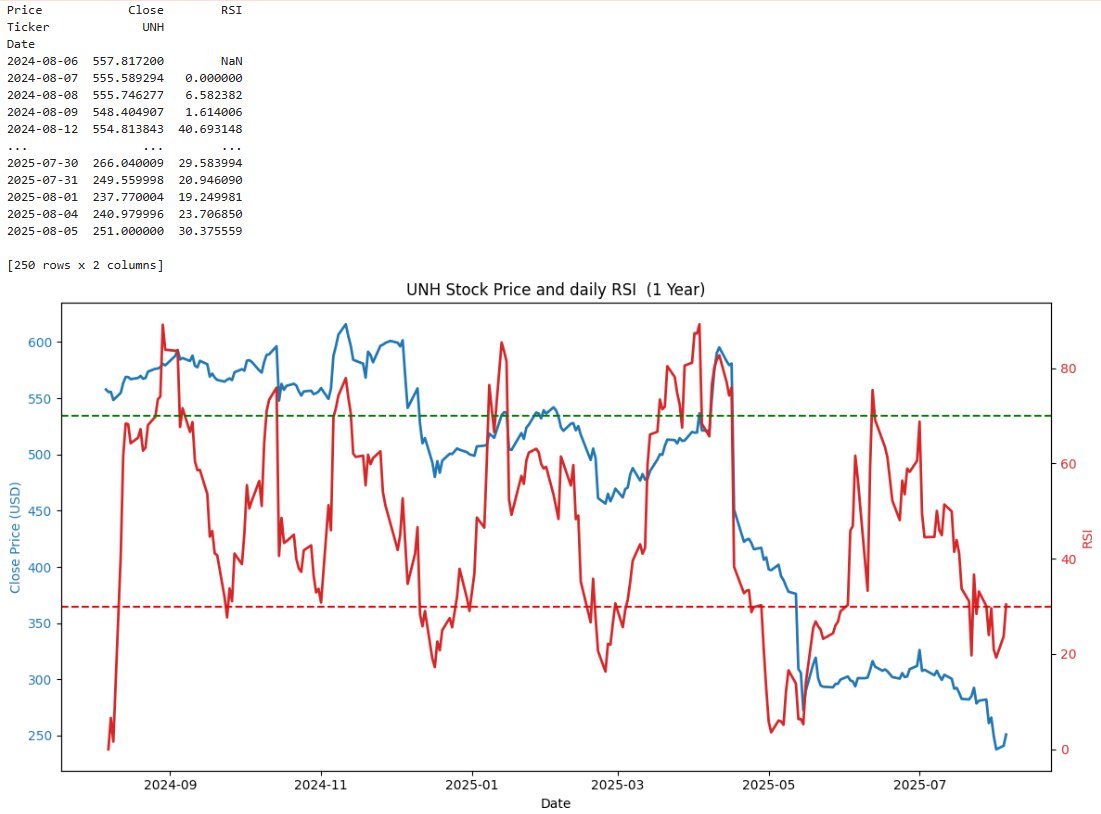Click the 400 price axis tick label
The image size is (1101, 814).
click(40, 567)
